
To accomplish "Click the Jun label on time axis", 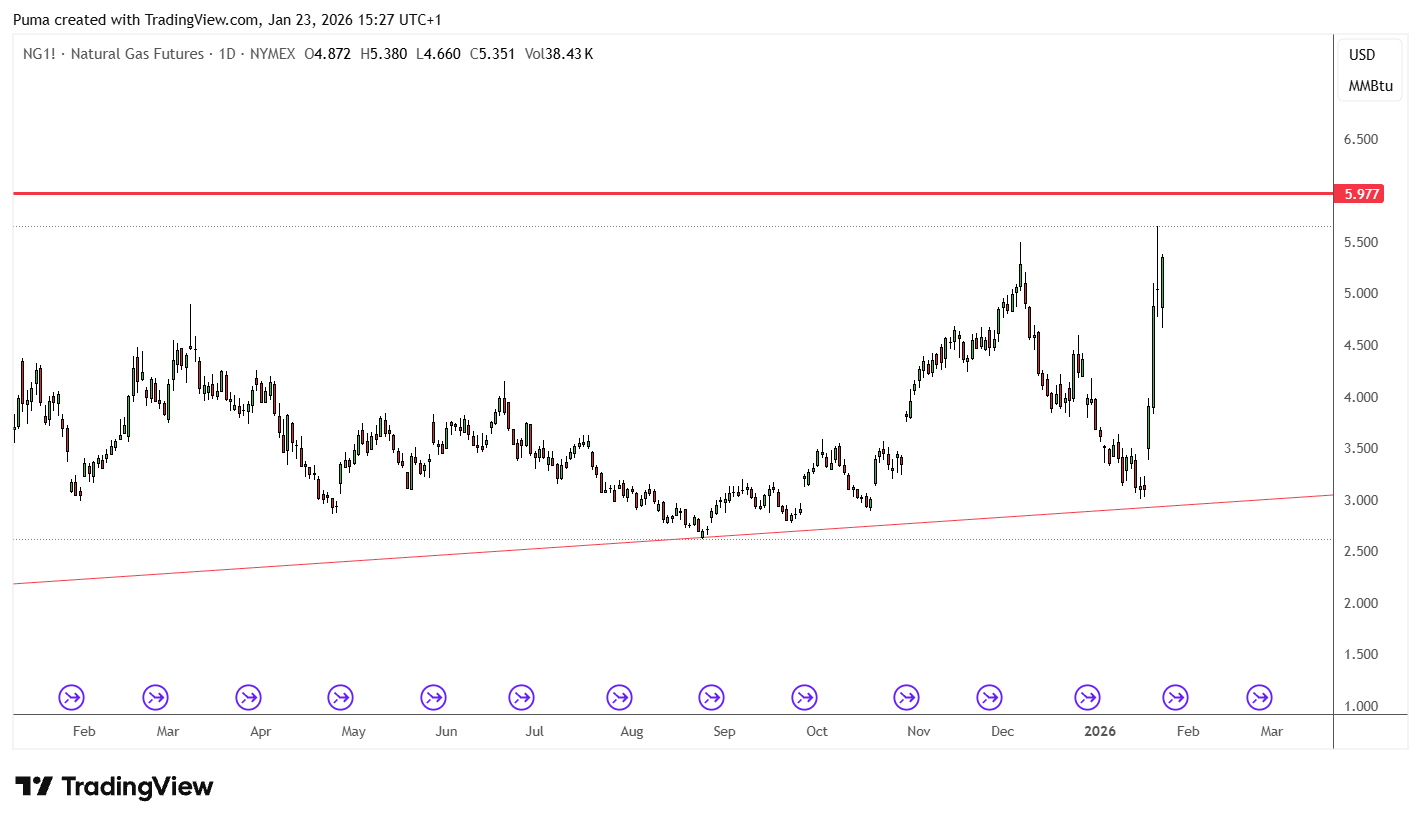I will [x=446, y=731].
